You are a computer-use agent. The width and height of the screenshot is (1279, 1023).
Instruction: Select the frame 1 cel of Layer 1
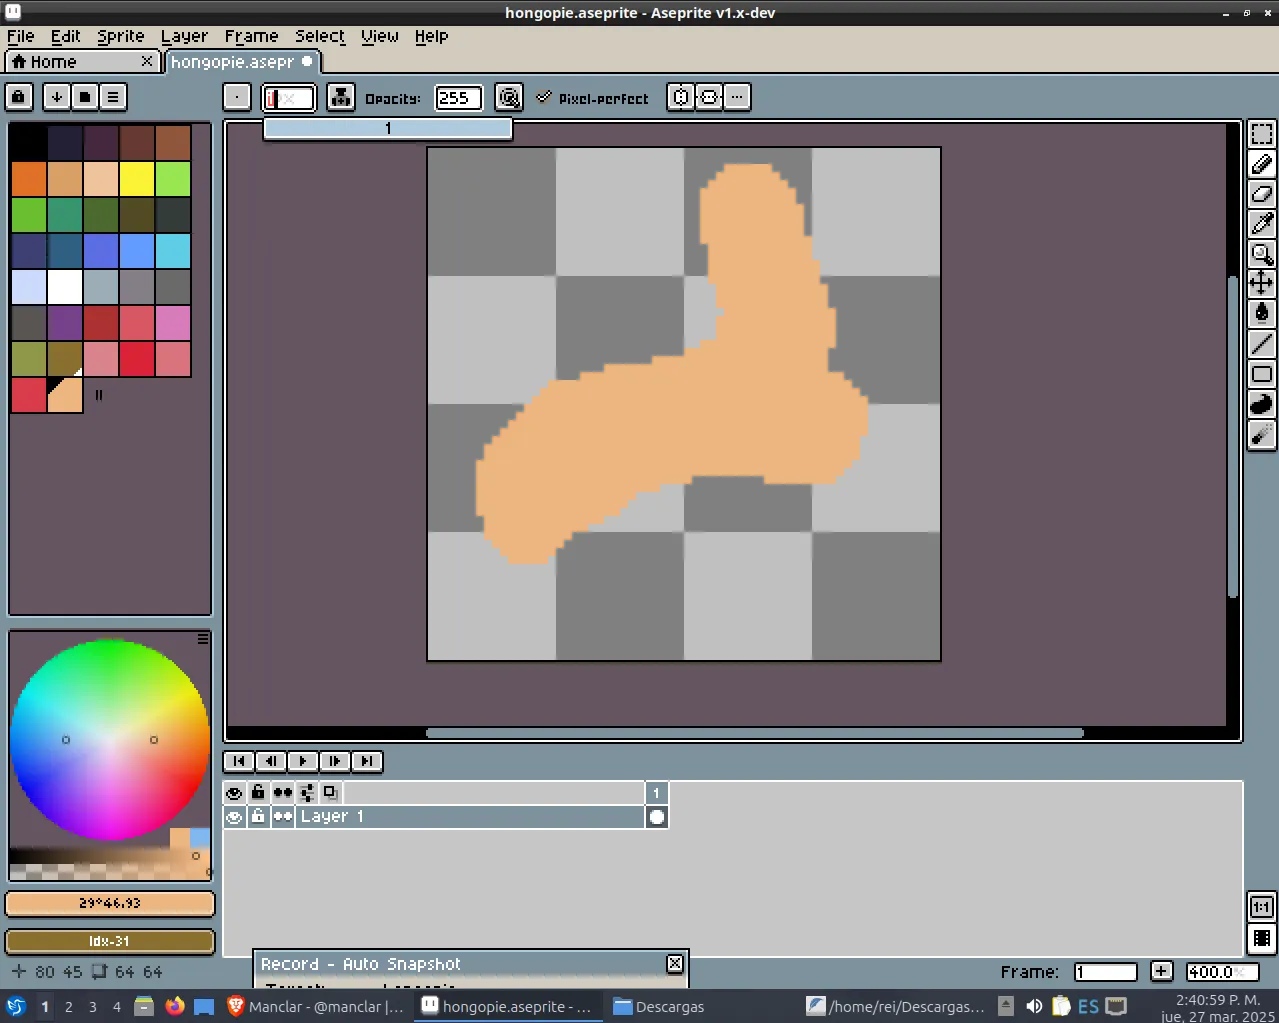(657, 817)
